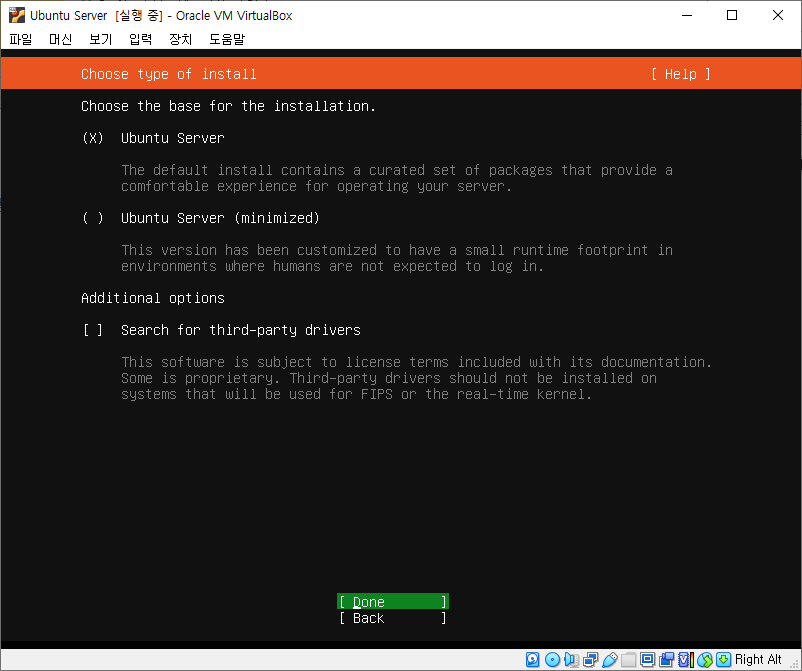
Task: Click the CPU virtualization V status icon
Action: 686,660
